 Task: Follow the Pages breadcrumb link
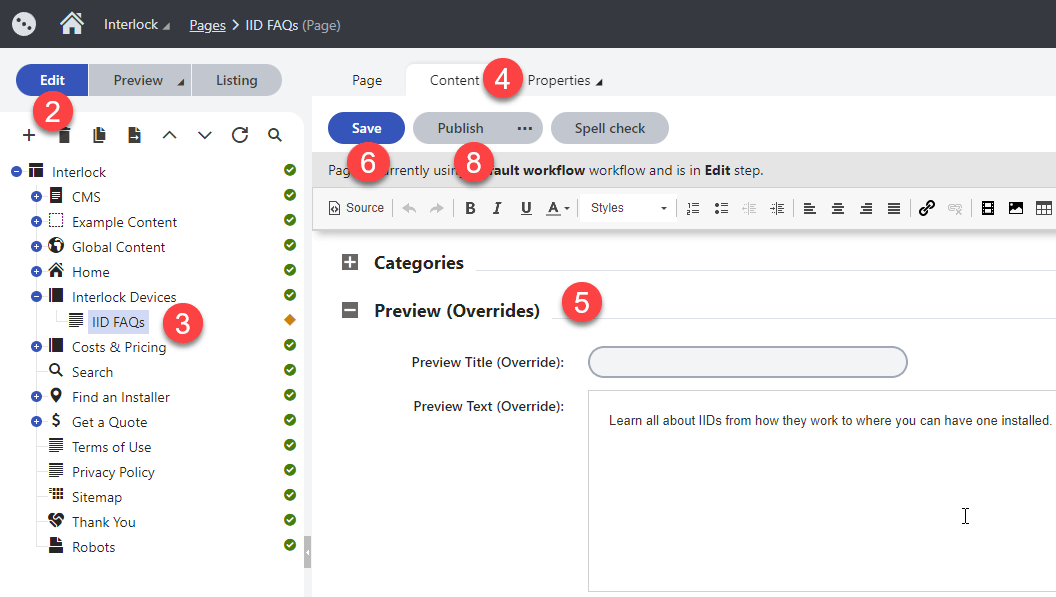207,26
